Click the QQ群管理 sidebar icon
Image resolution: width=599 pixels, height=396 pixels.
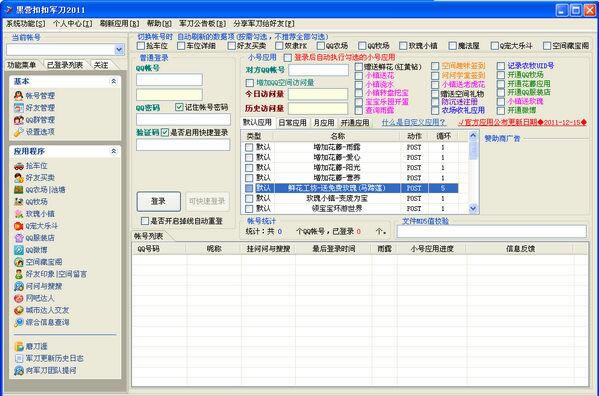coord(18,120)
